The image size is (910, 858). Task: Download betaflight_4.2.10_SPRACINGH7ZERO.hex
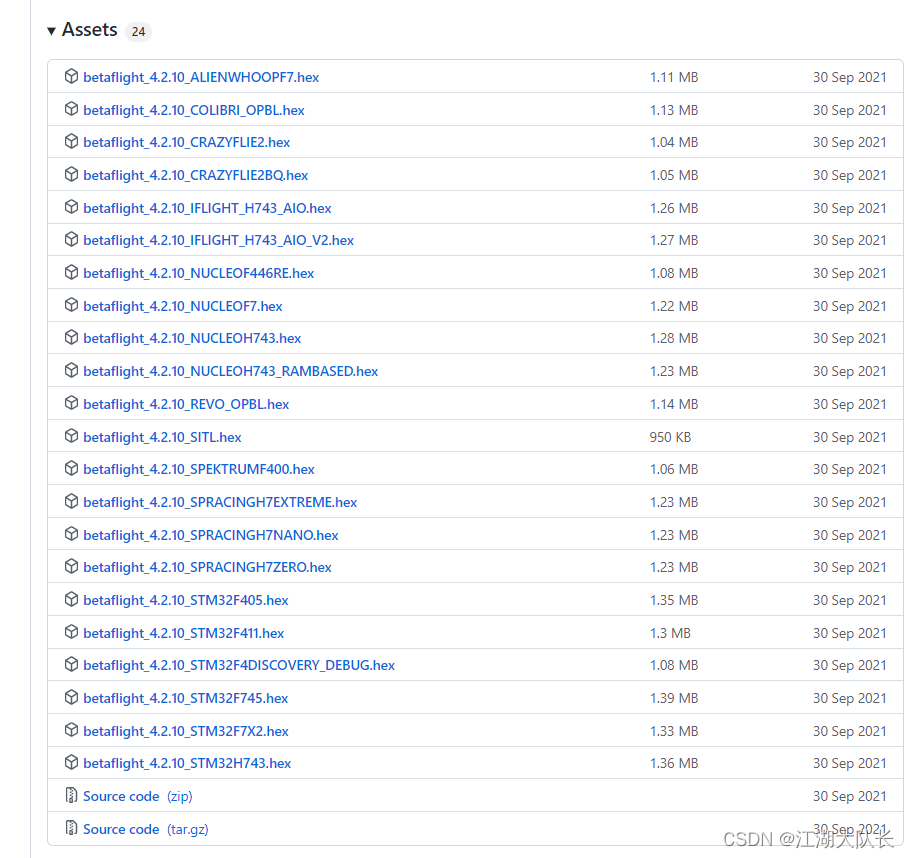[x=207, y=567]
